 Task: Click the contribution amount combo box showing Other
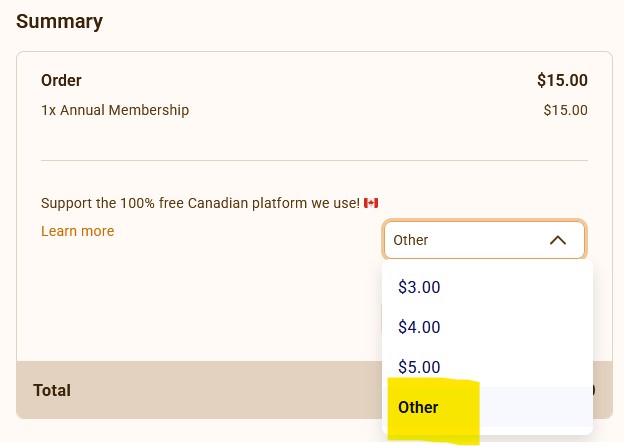(x=470, y=240)
